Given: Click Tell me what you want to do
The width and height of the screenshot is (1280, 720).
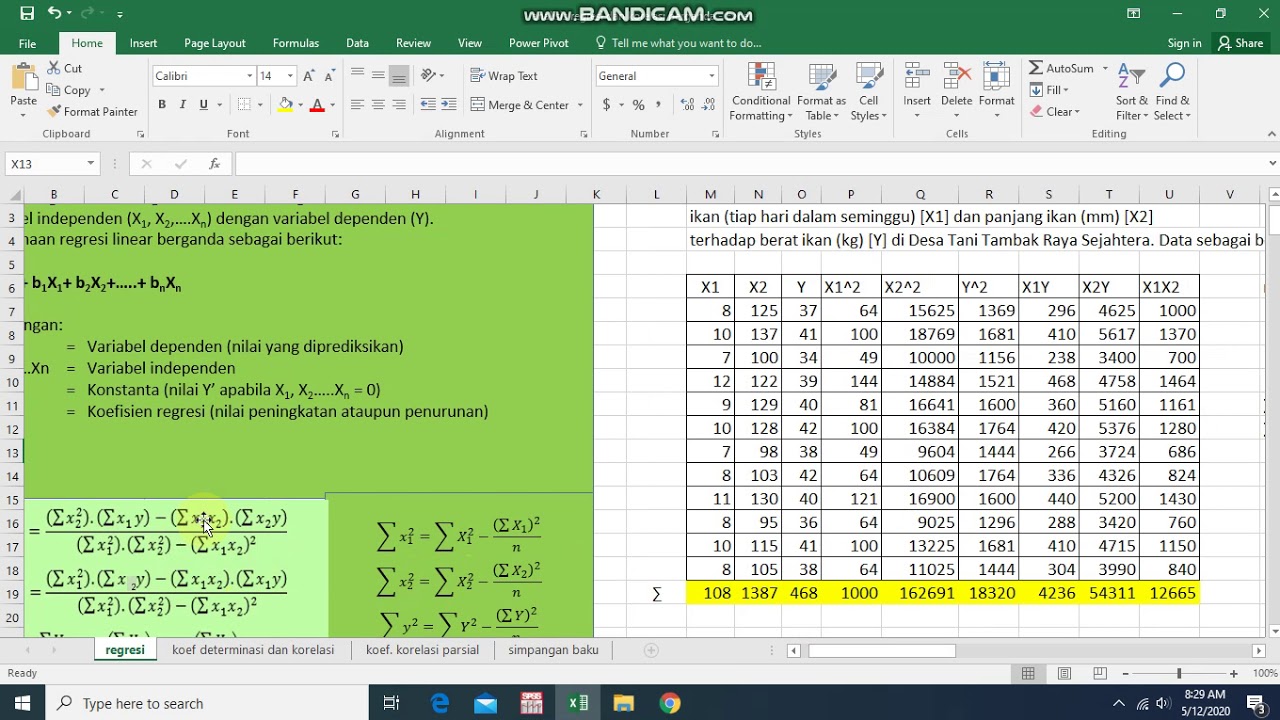Looking at the screenshot, I should (679, 43).
